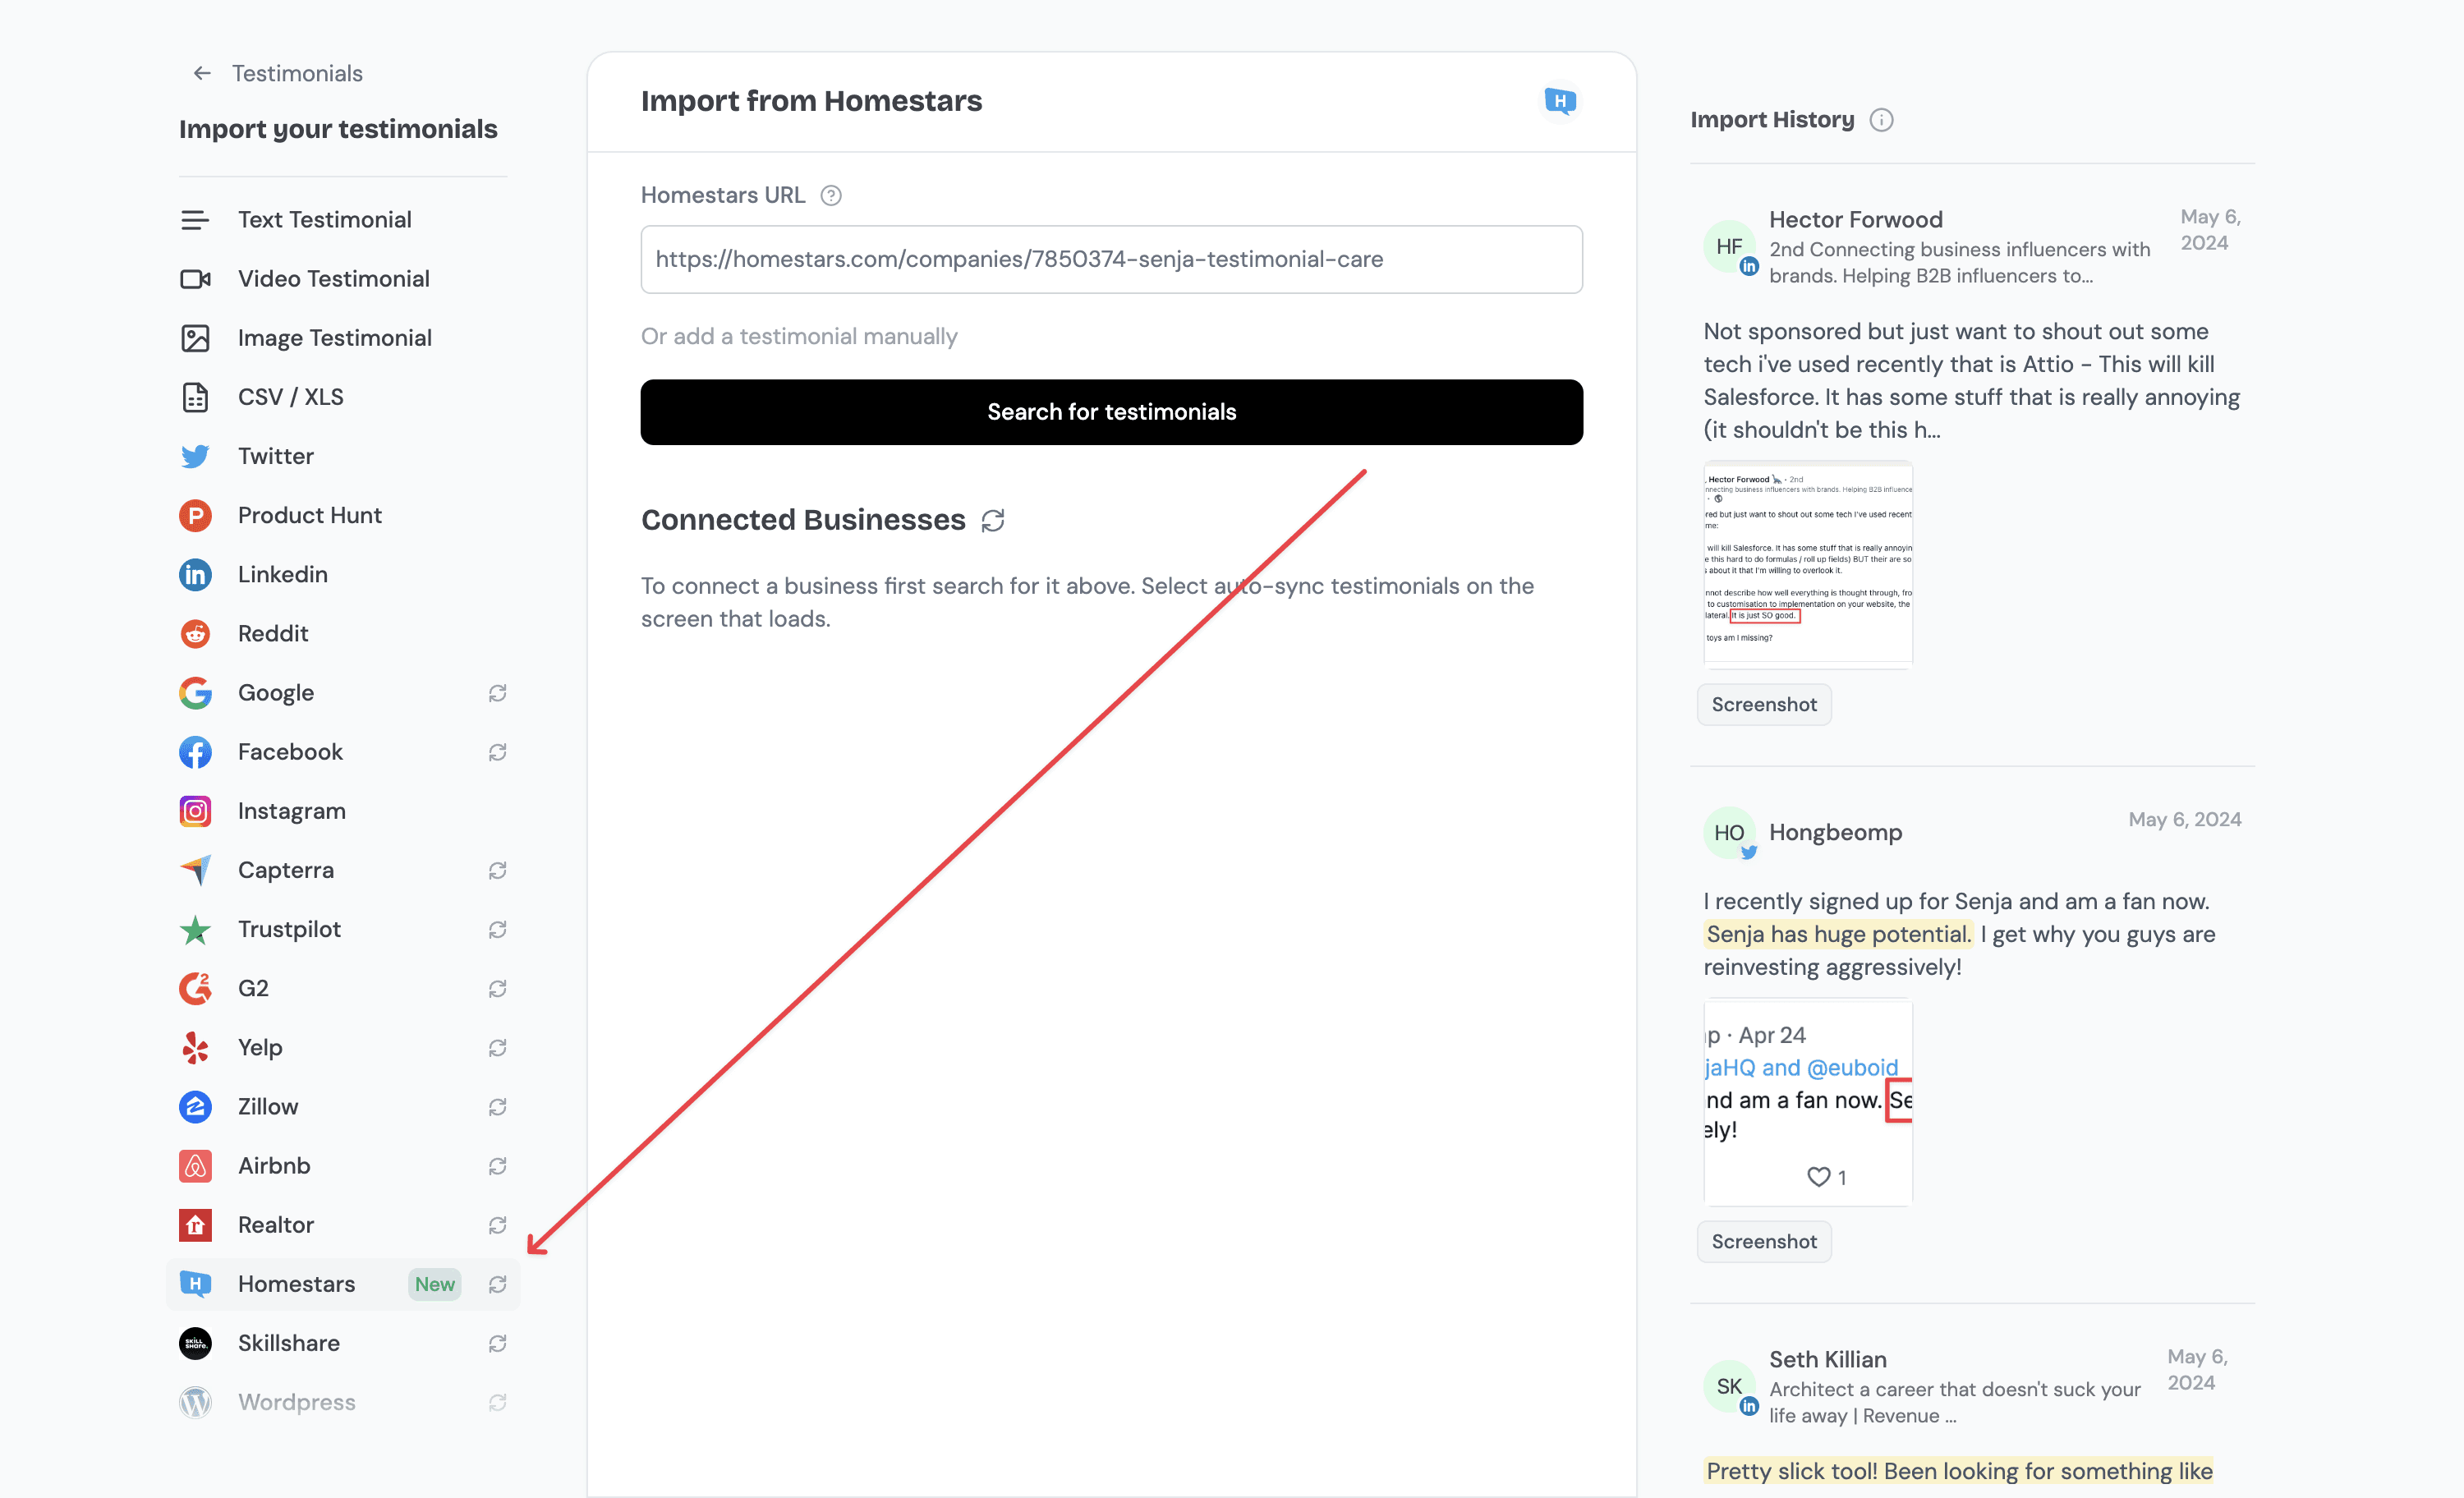
Task: Toggle auto-sync for Facebook reviews
Action: click(x=498, y=753)
